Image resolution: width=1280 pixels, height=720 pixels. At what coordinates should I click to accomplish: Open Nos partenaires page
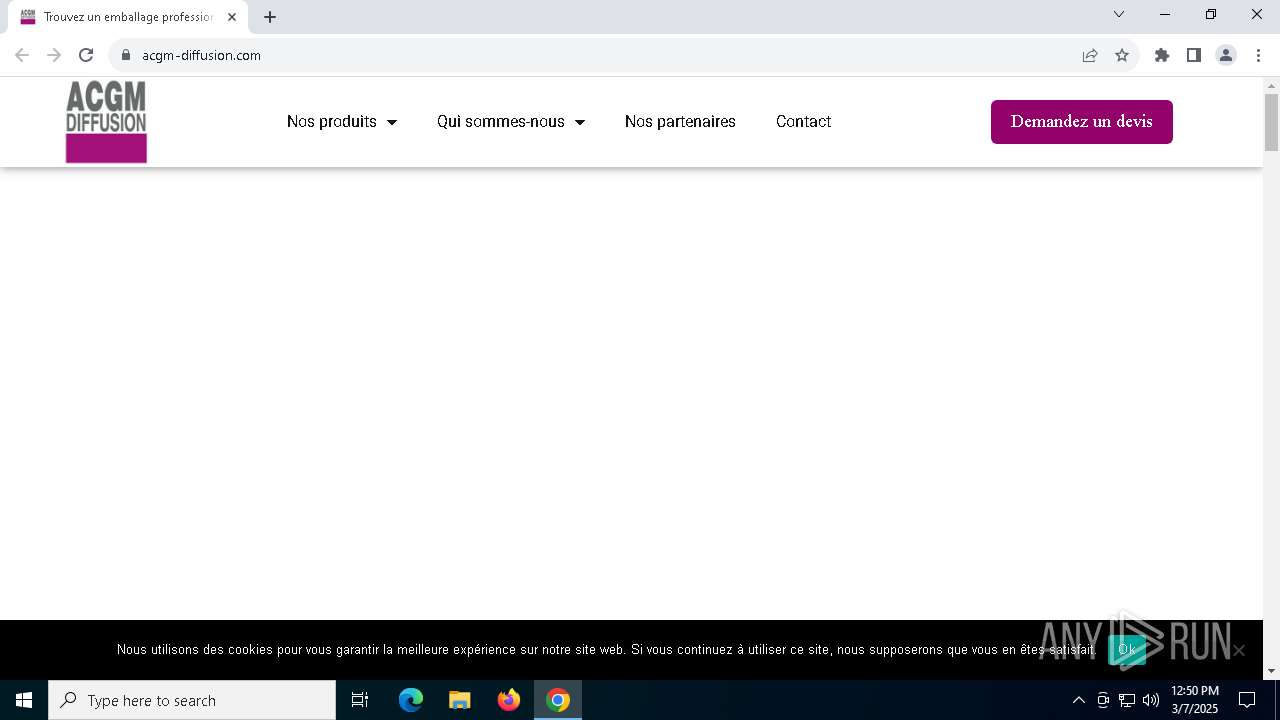[680, 121]
